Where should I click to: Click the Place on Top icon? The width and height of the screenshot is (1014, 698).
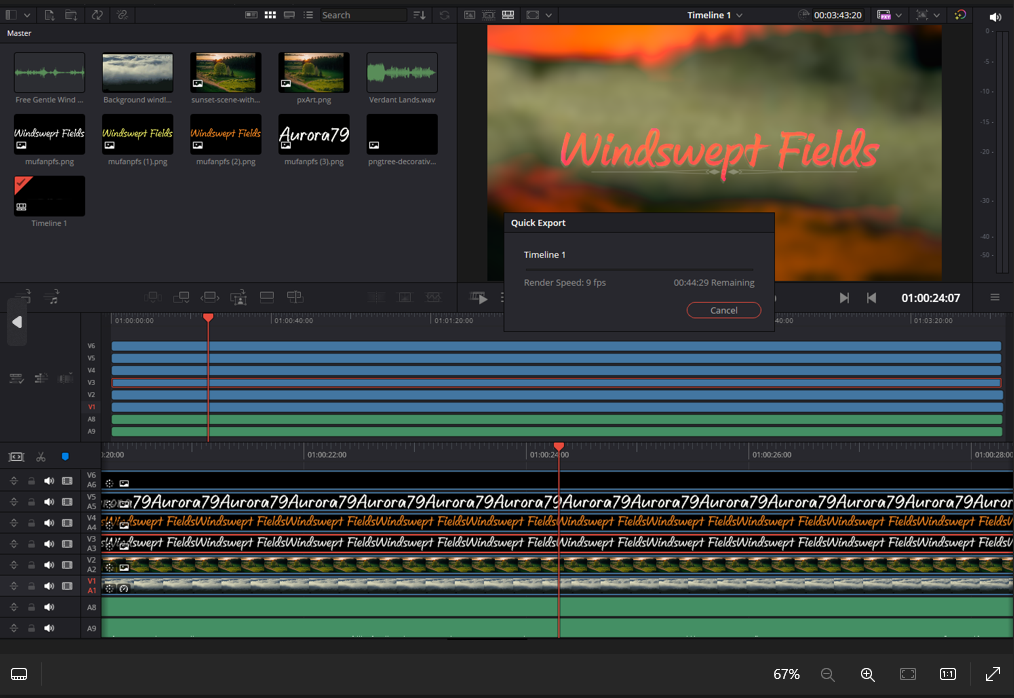266,297
